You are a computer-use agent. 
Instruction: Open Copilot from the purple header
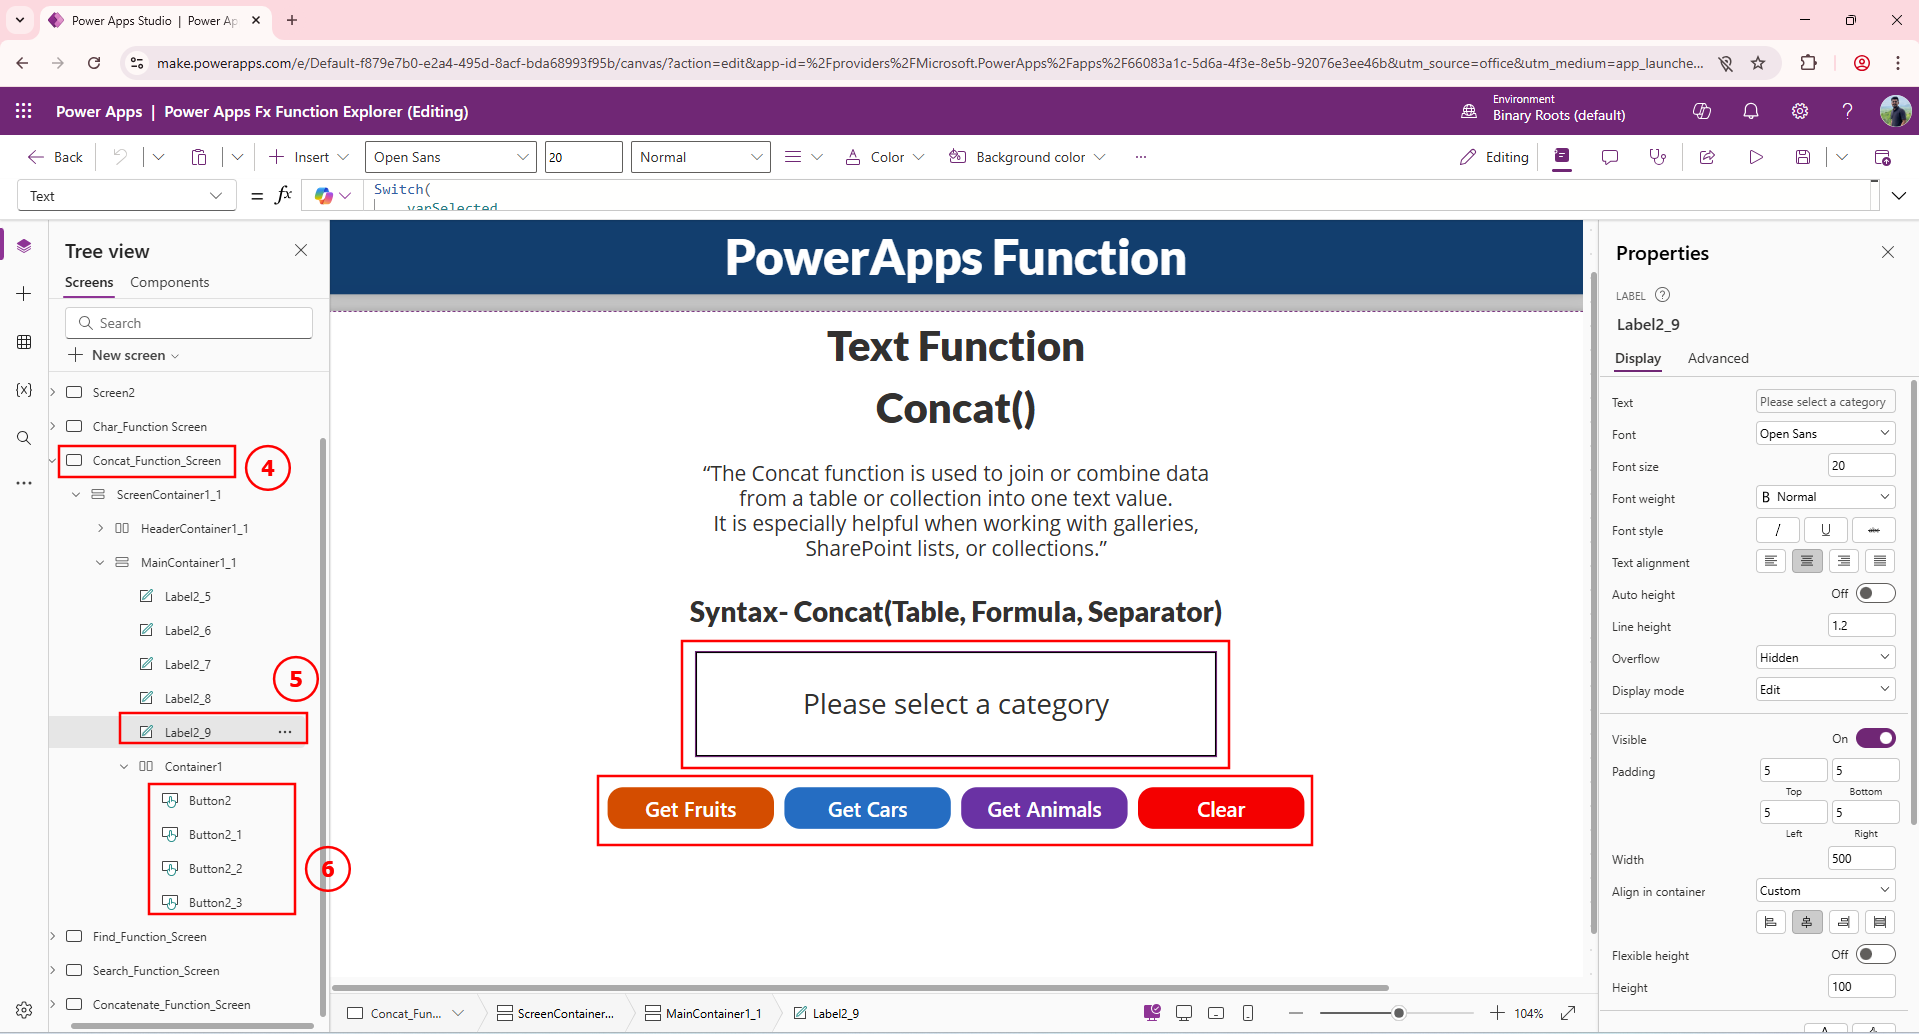coord(1702,111)
